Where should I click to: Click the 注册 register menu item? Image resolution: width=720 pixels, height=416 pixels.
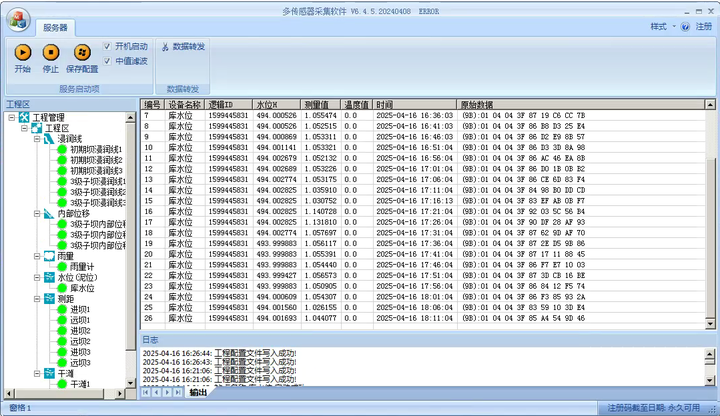tap(703, 27)
